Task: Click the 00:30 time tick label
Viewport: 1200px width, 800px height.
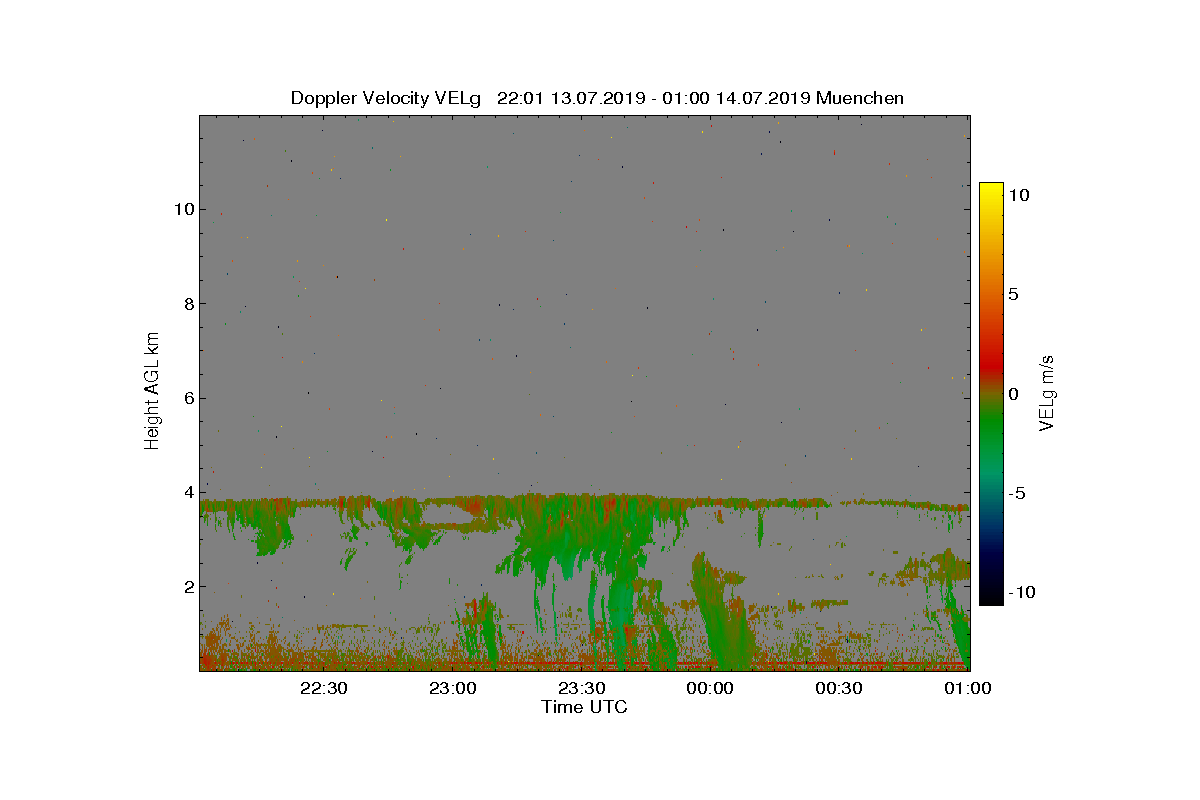Action: (840, 688)
